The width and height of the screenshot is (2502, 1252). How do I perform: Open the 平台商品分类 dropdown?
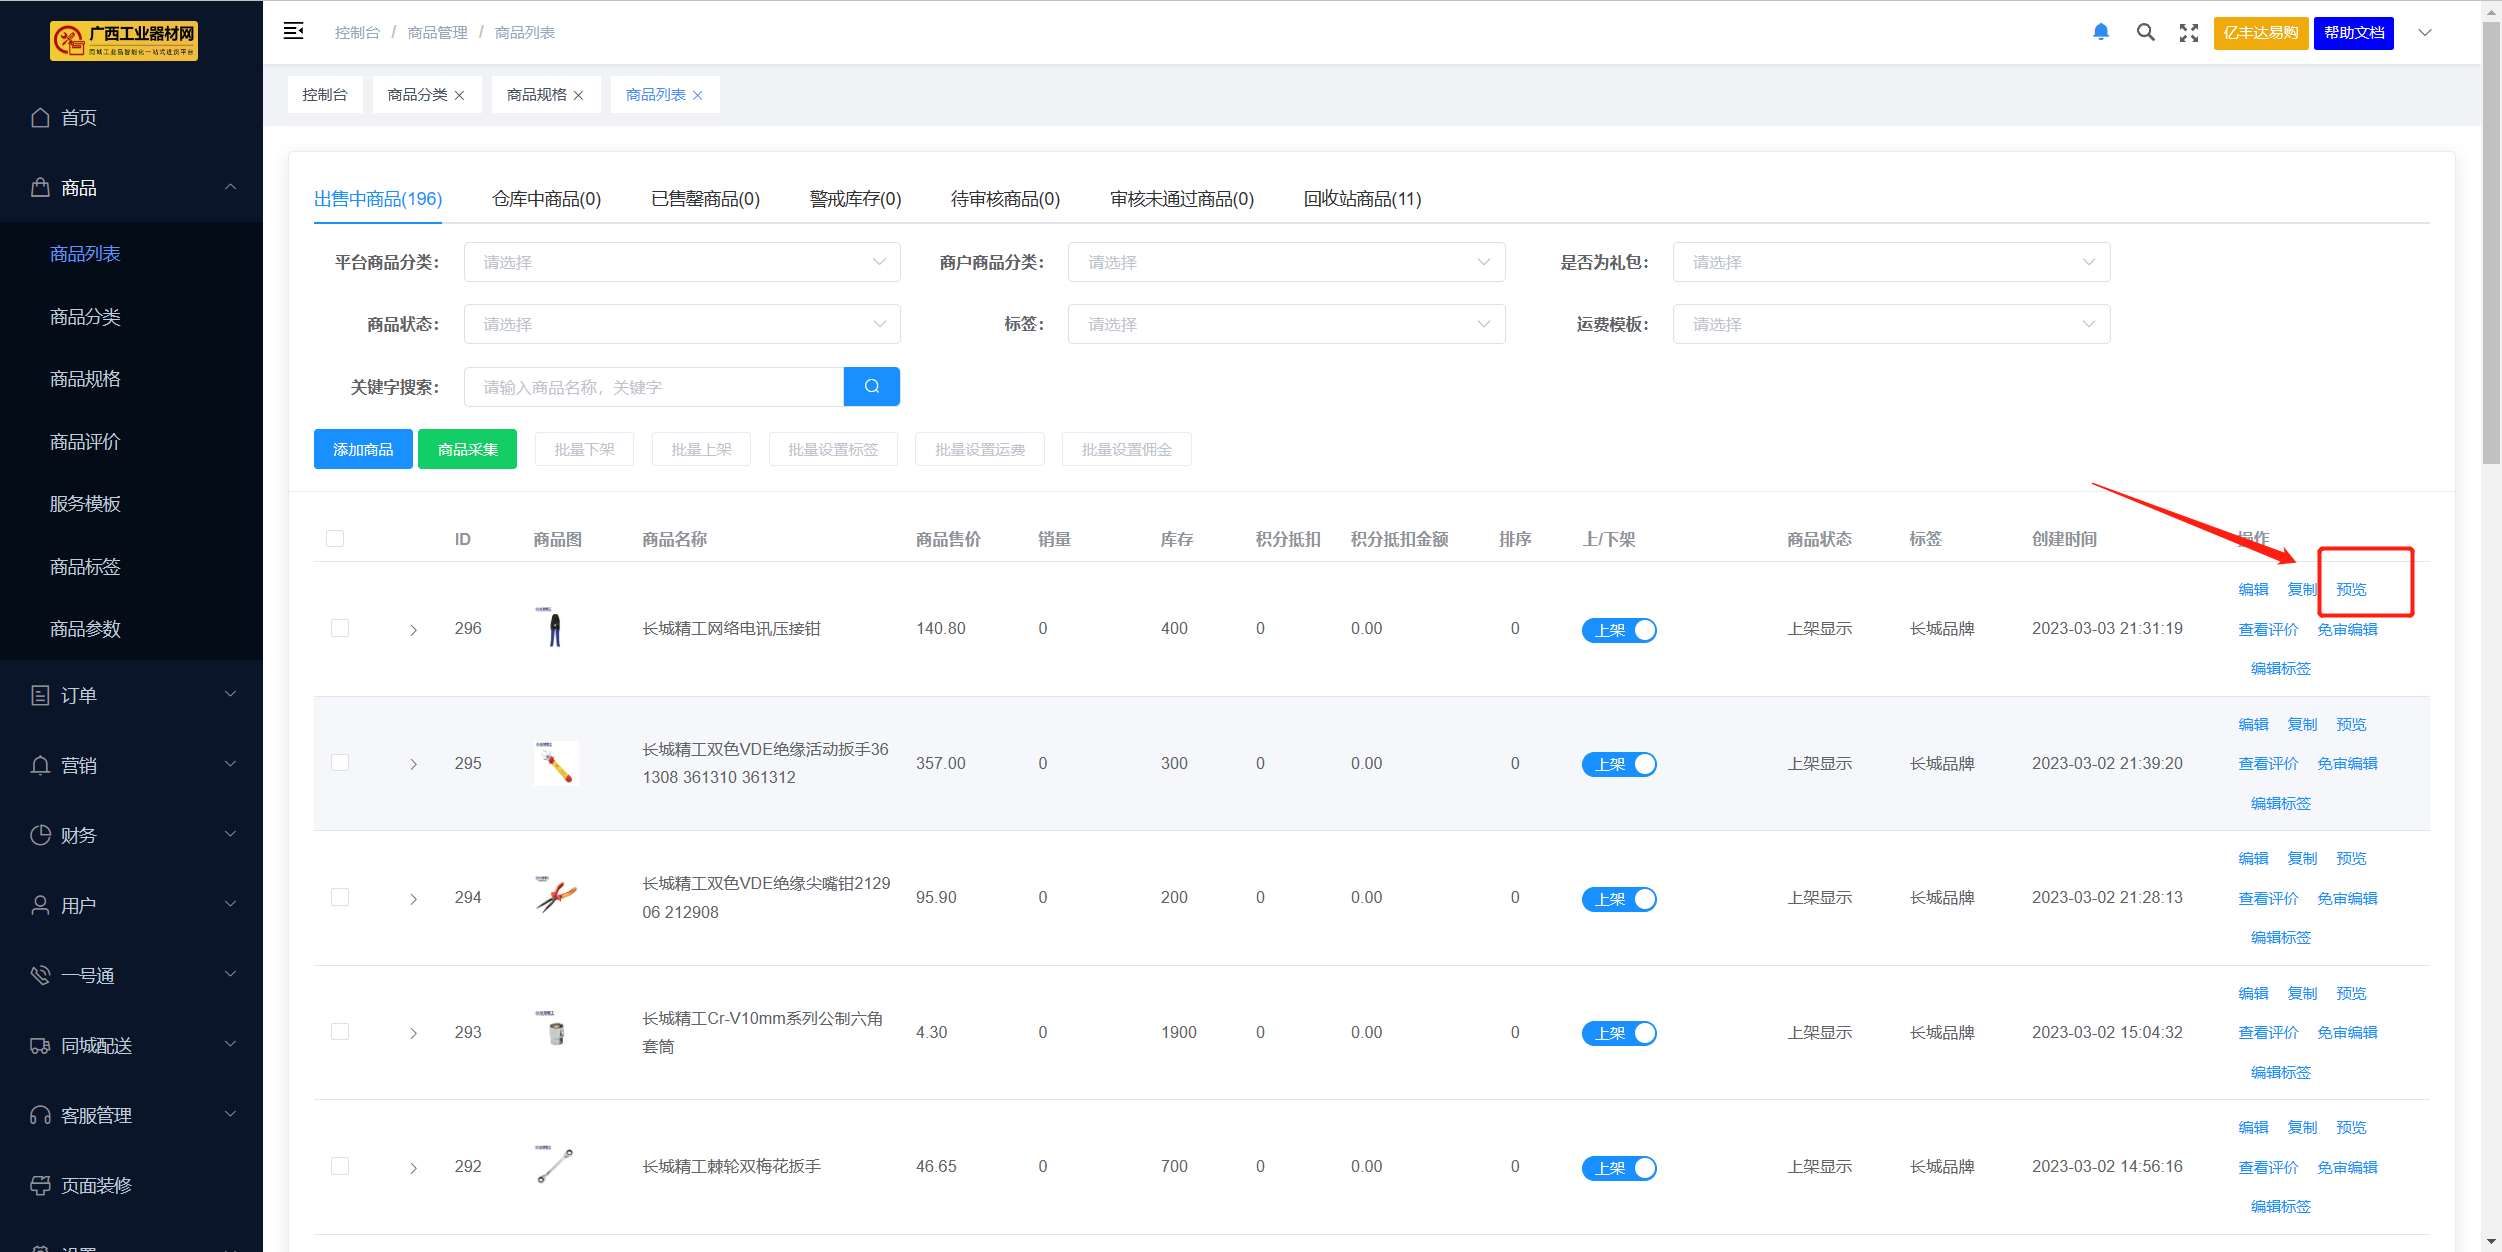682,262
